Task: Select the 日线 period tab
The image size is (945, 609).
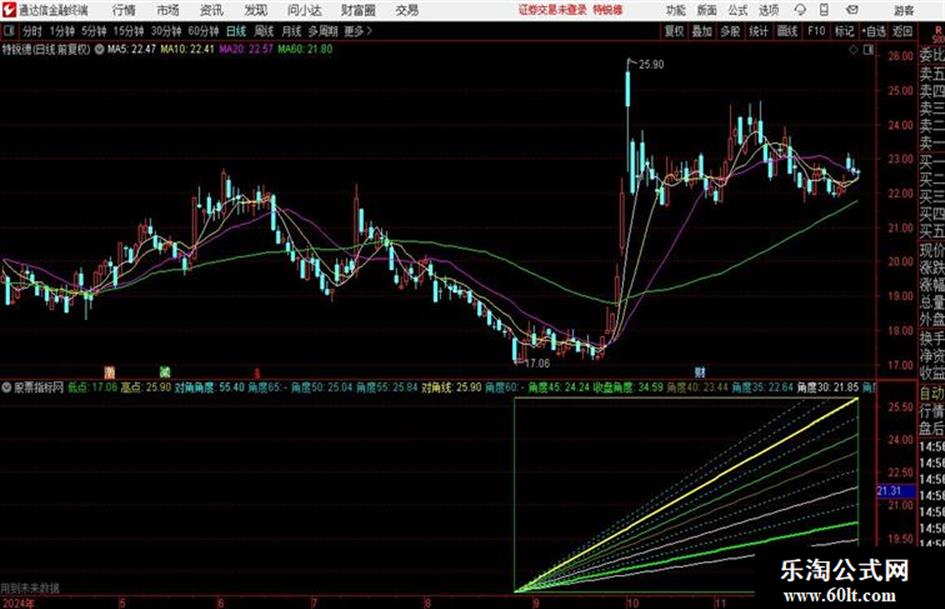Action: [236, 31]
